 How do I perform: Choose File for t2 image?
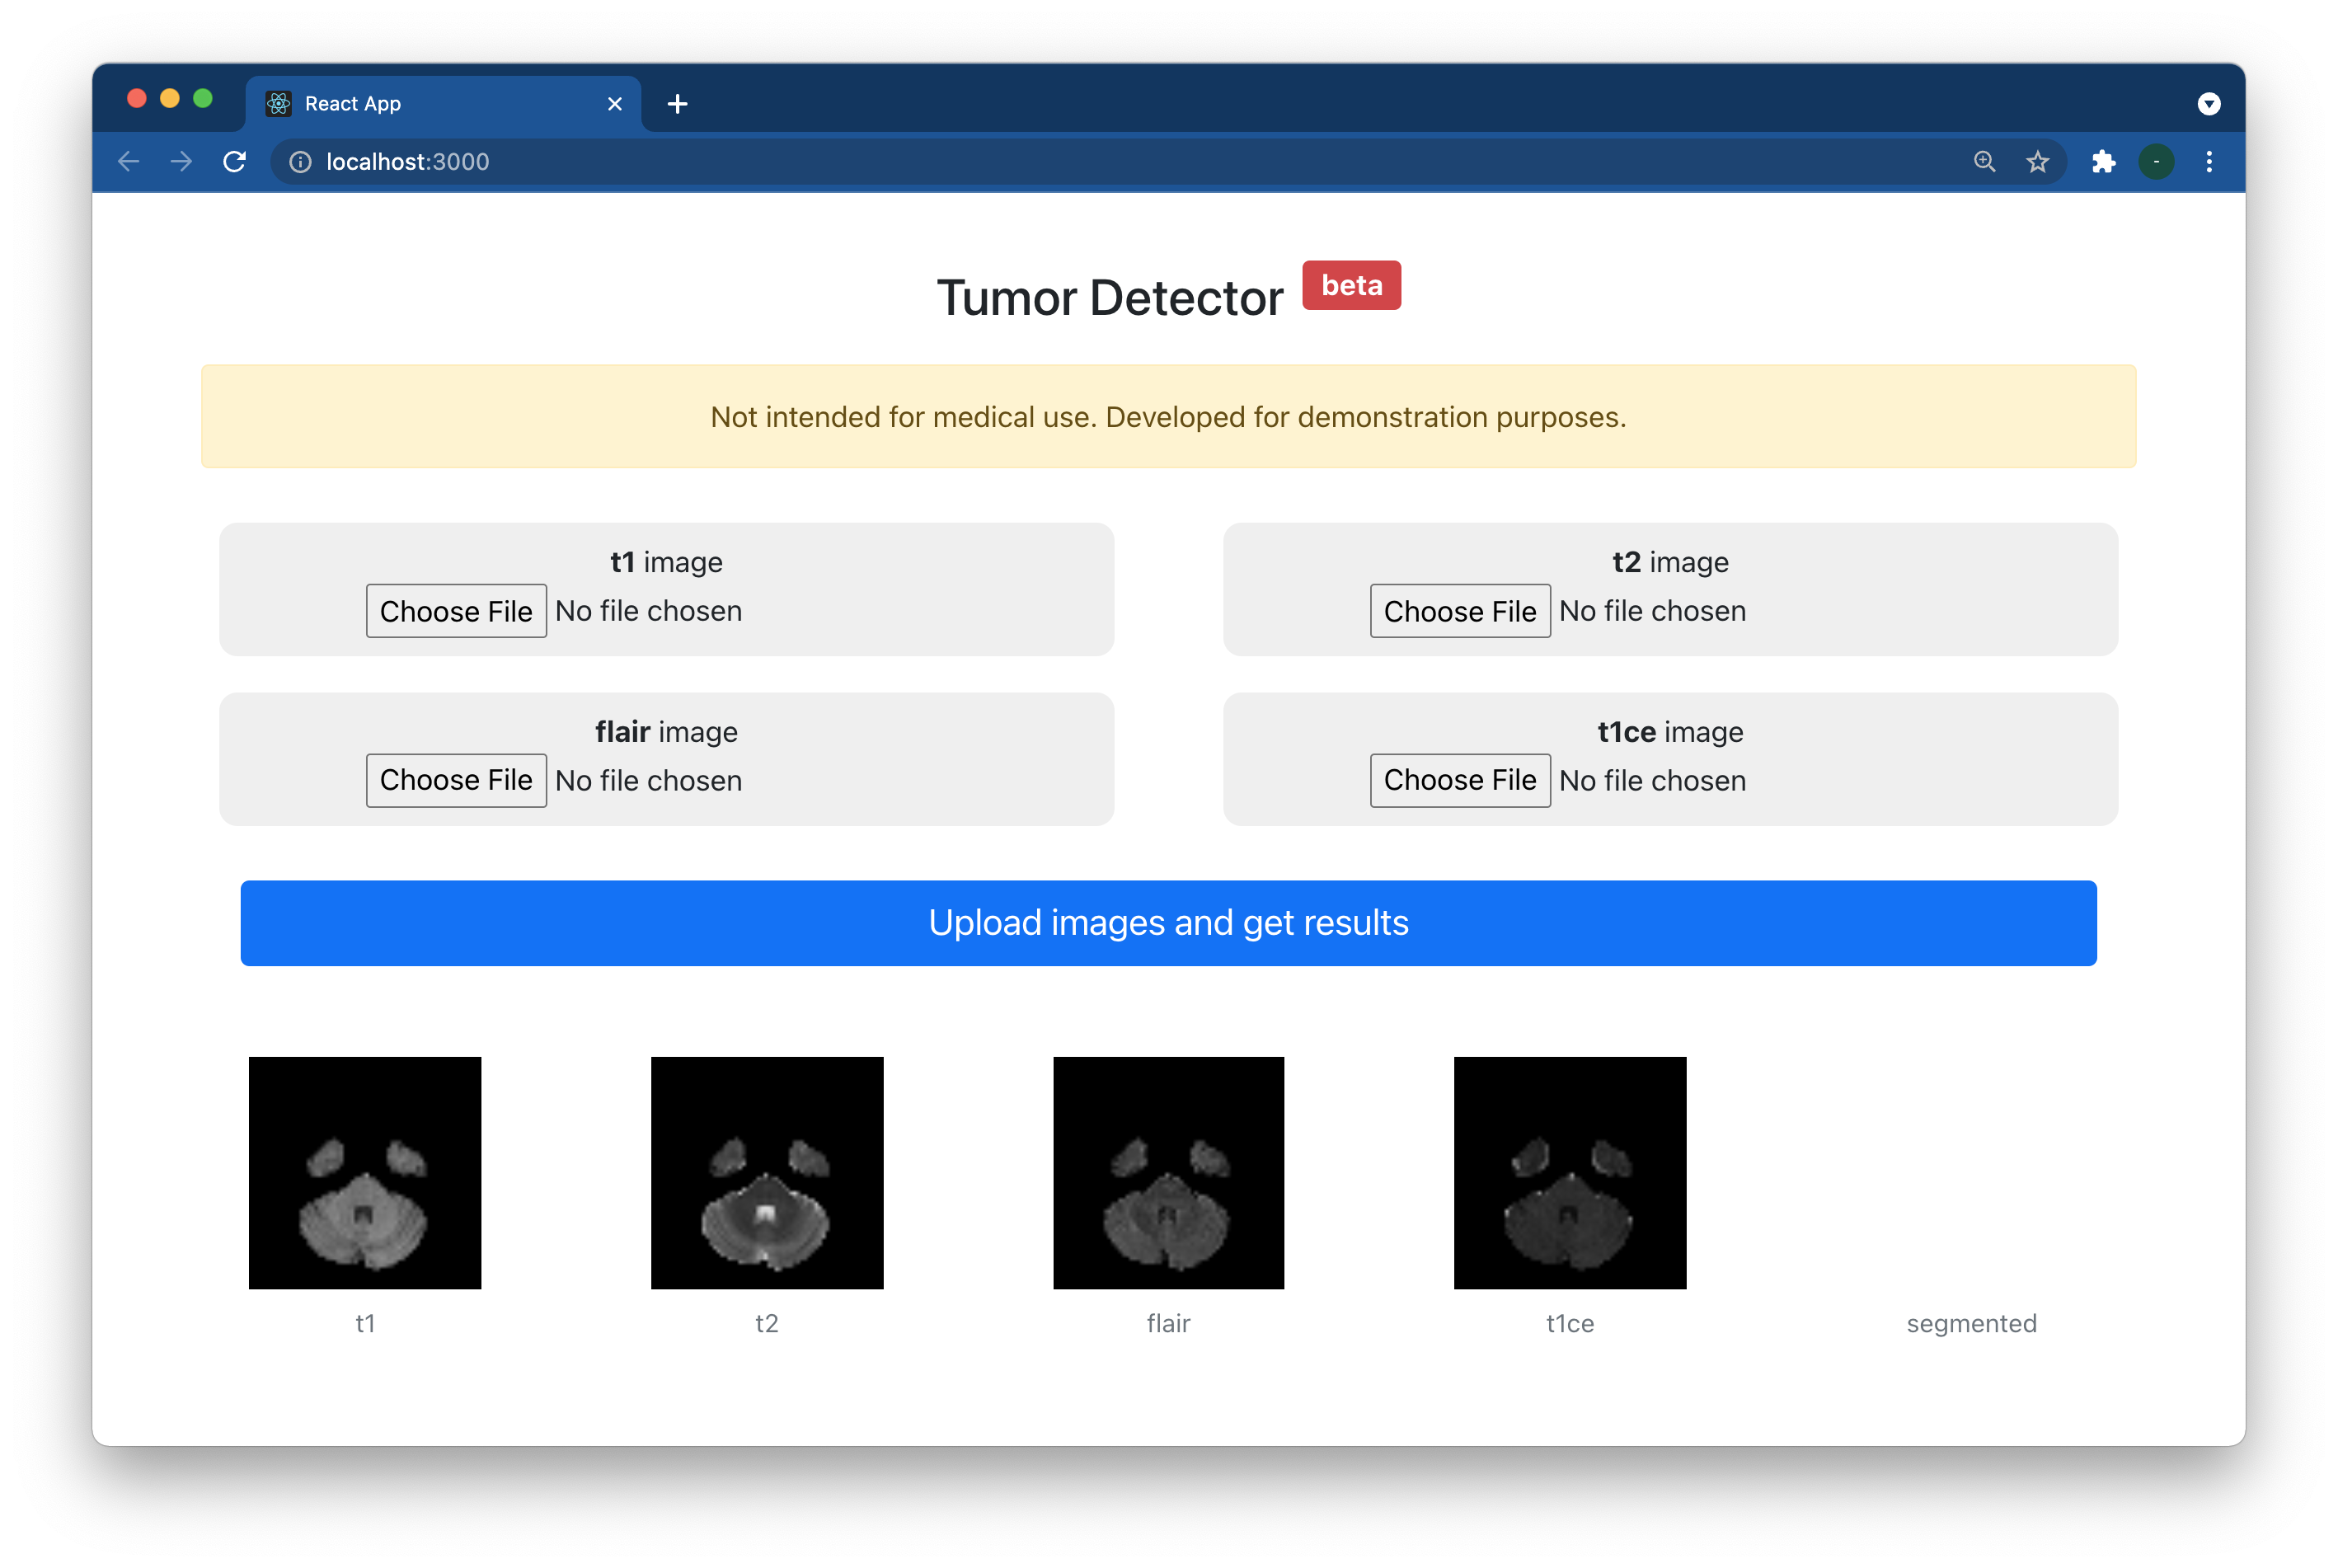click(1459, 611)
